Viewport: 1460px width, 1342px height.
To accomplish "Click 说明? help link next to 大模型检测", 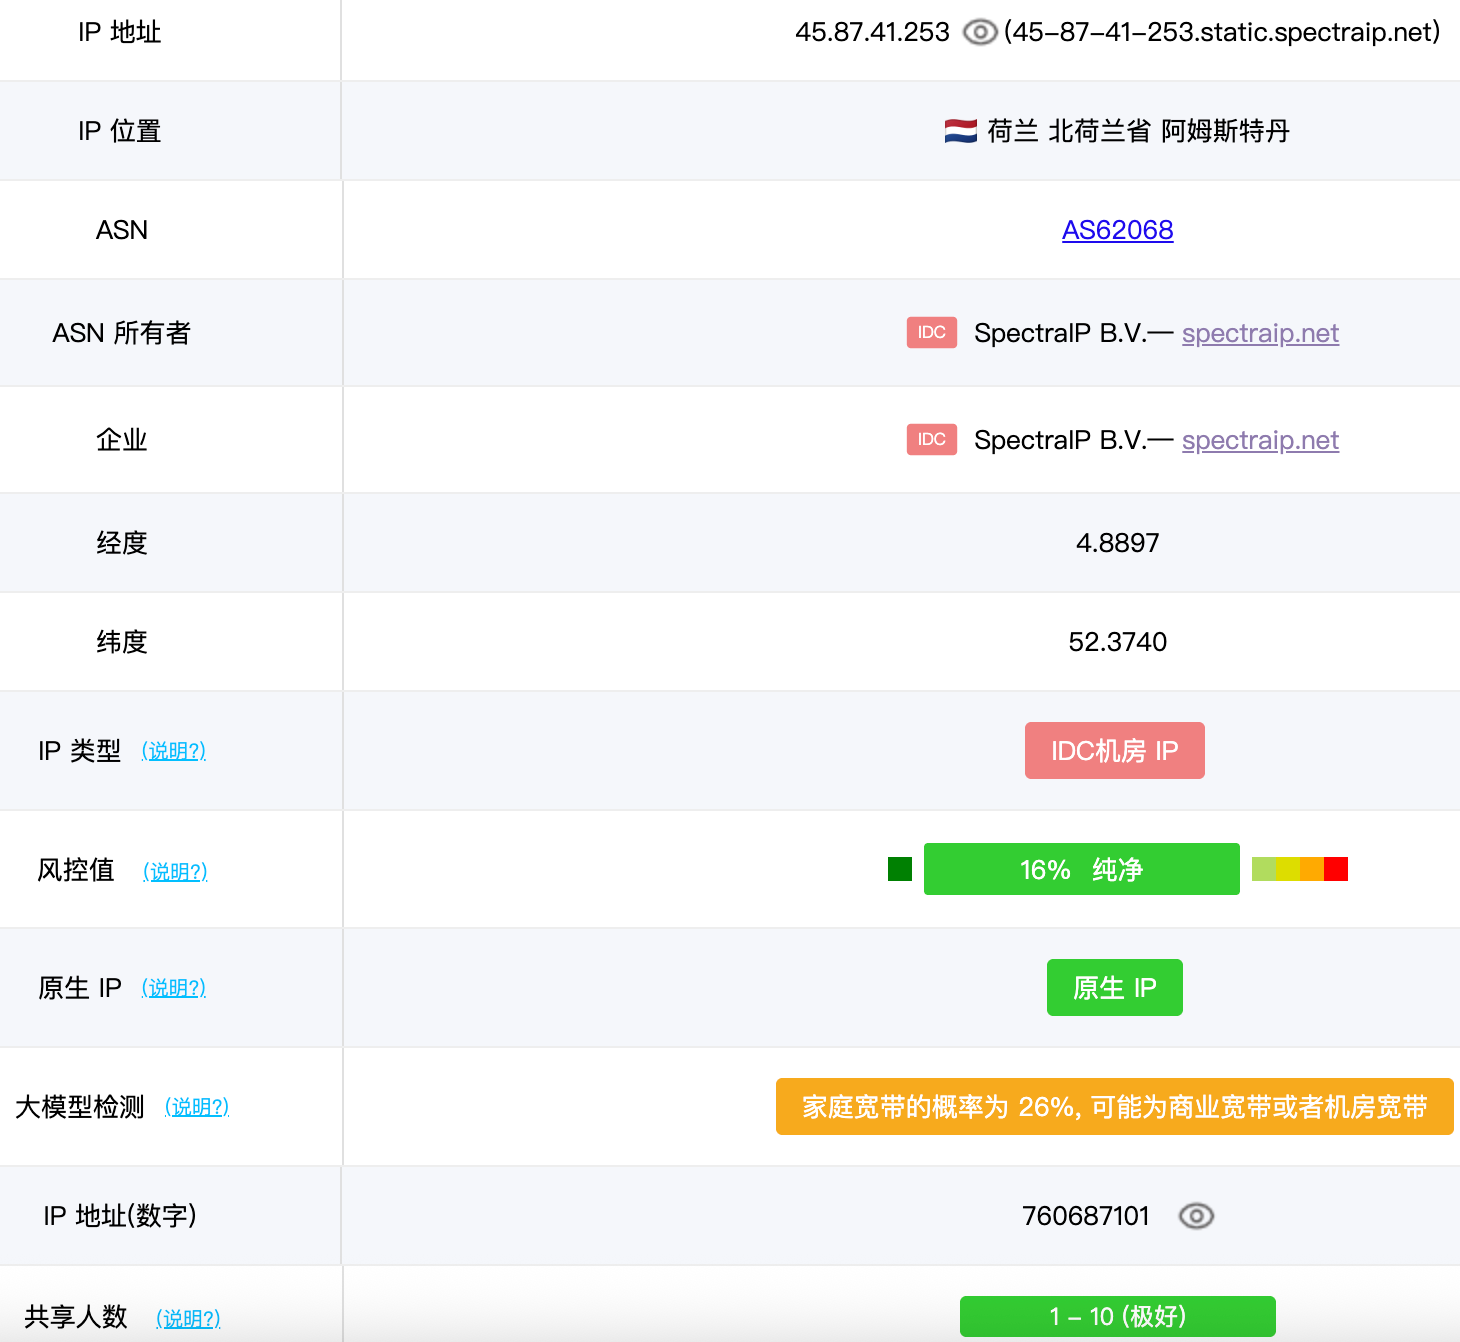I will click(197, 1107).
